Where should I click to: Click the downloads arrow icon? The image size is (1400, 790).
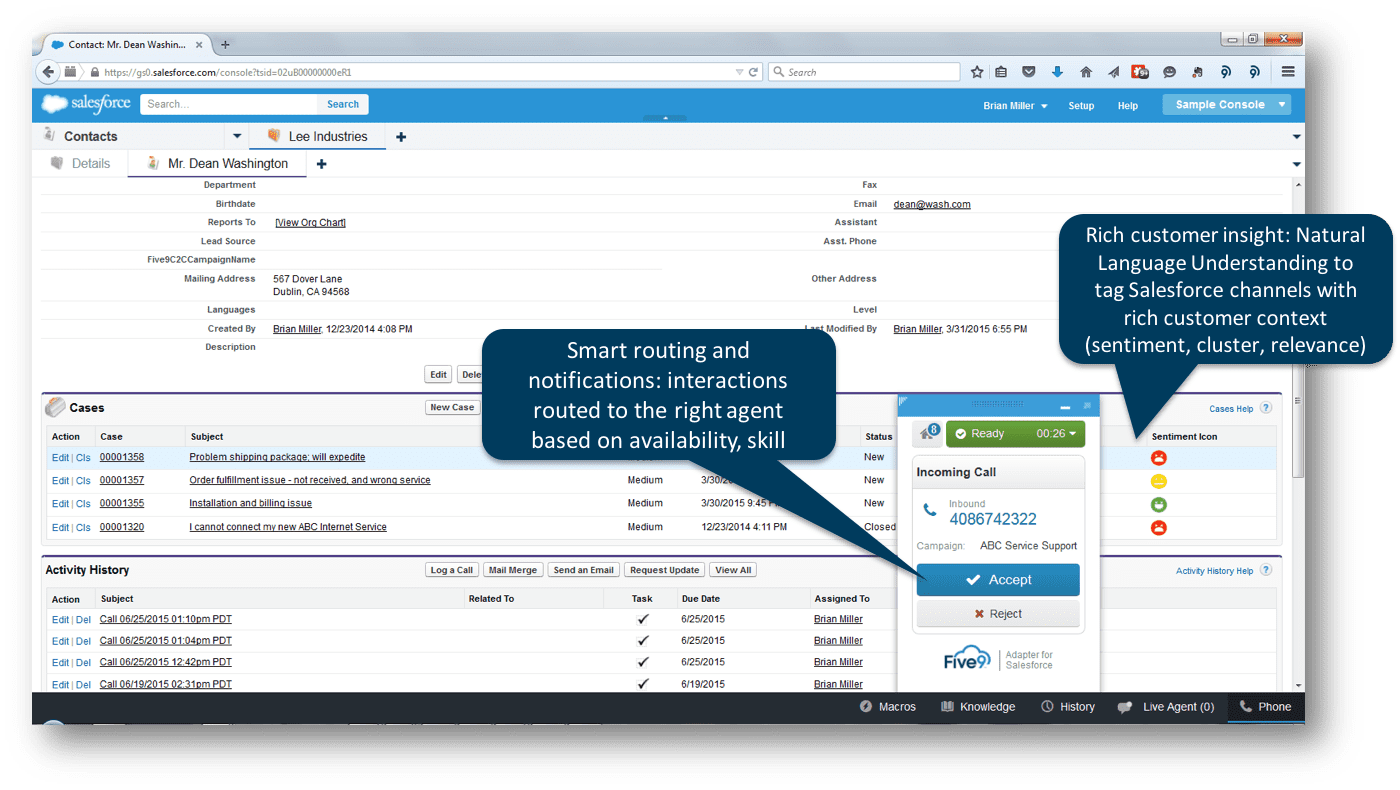click(x=1057, y=72)
